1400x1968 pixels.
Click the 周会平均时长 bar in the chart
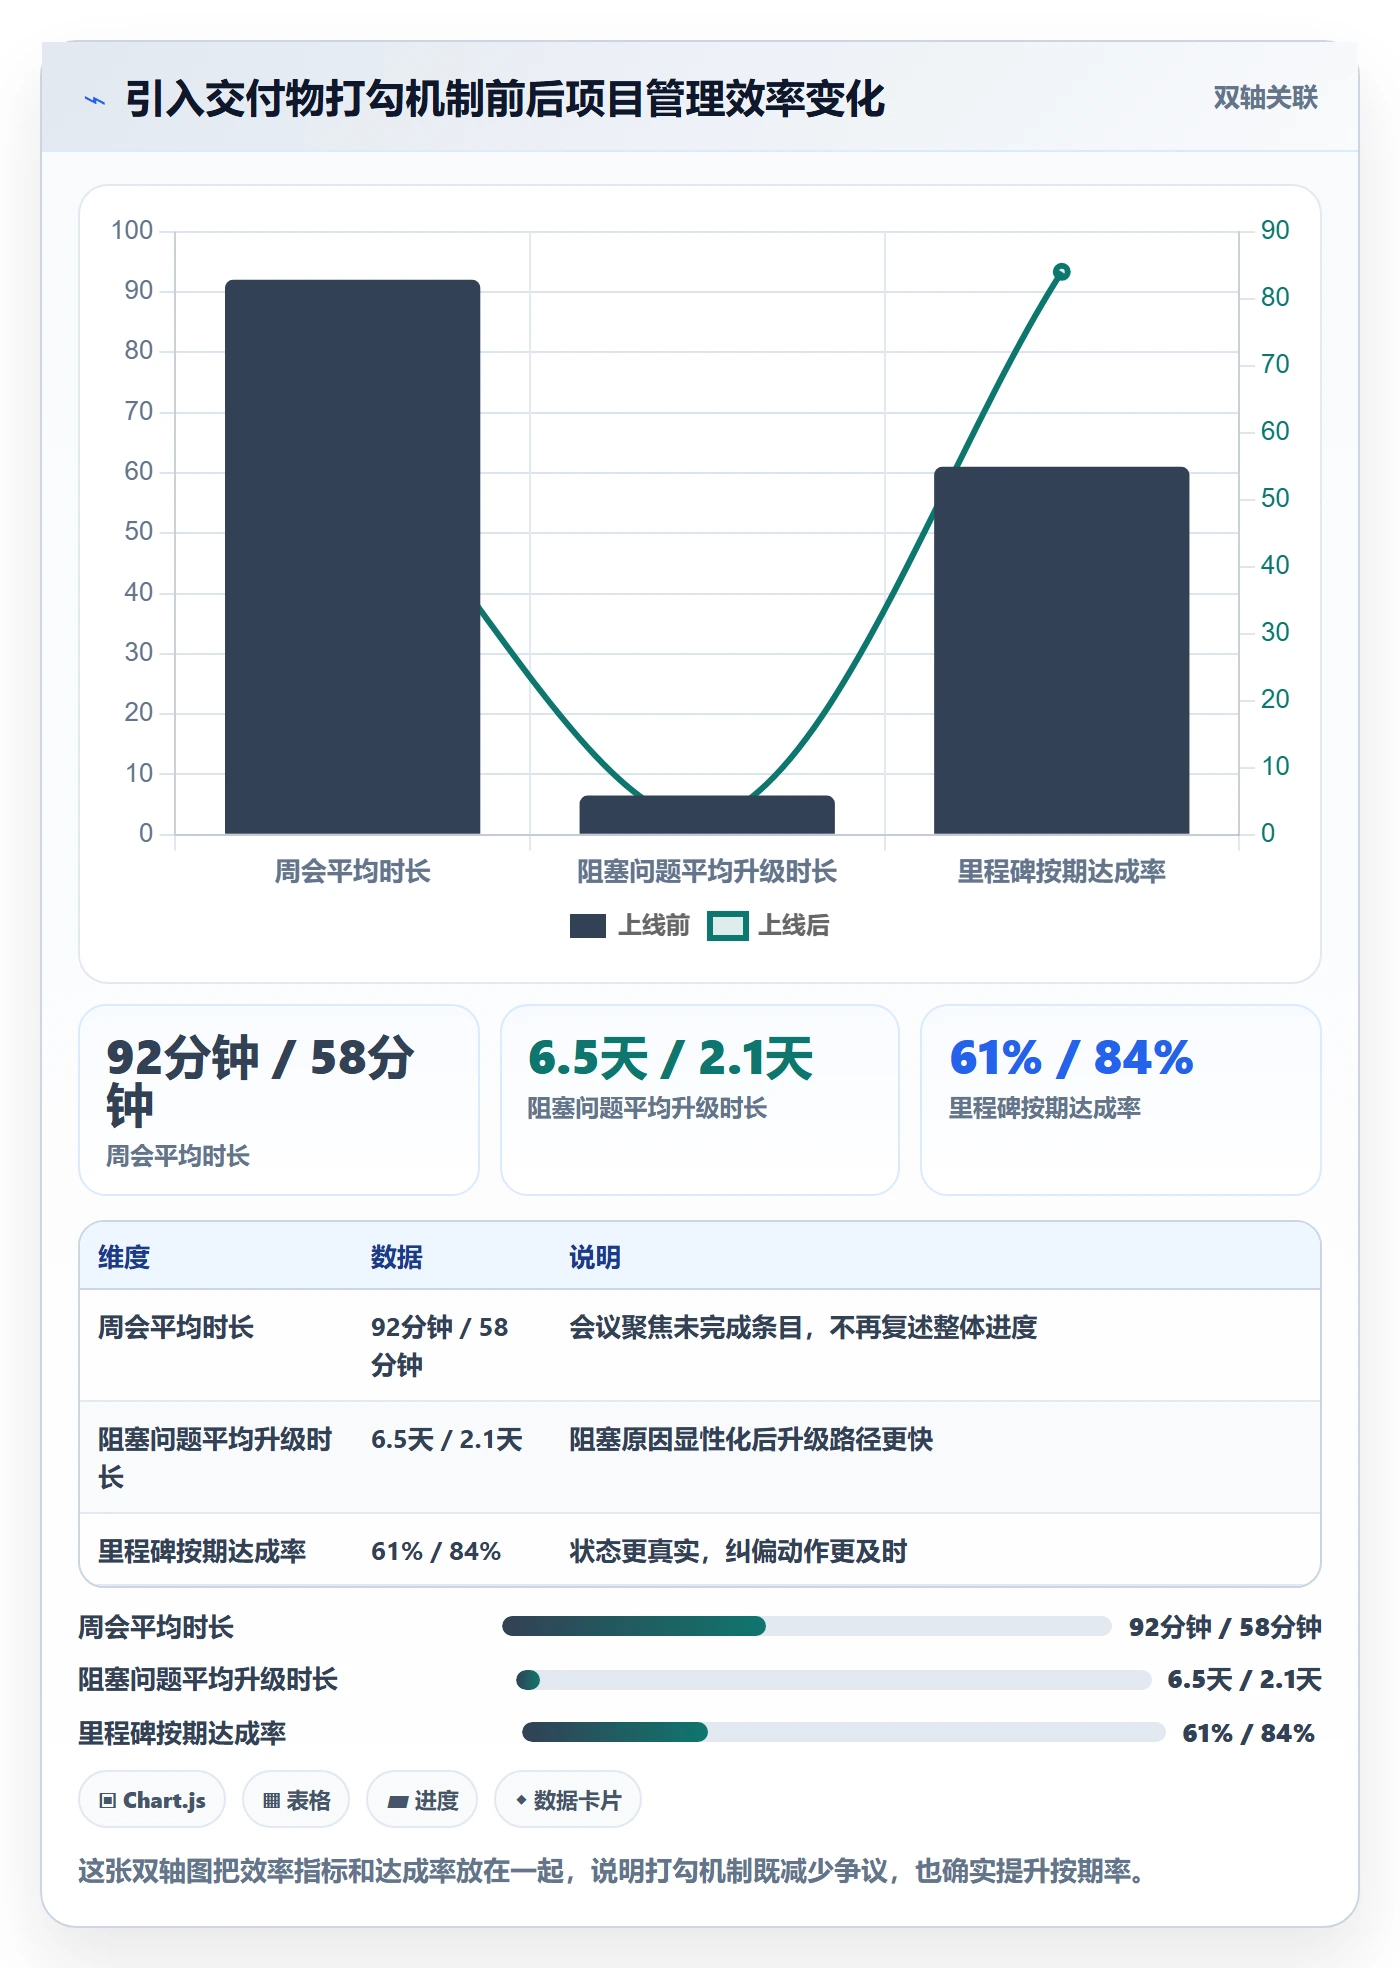352,557
